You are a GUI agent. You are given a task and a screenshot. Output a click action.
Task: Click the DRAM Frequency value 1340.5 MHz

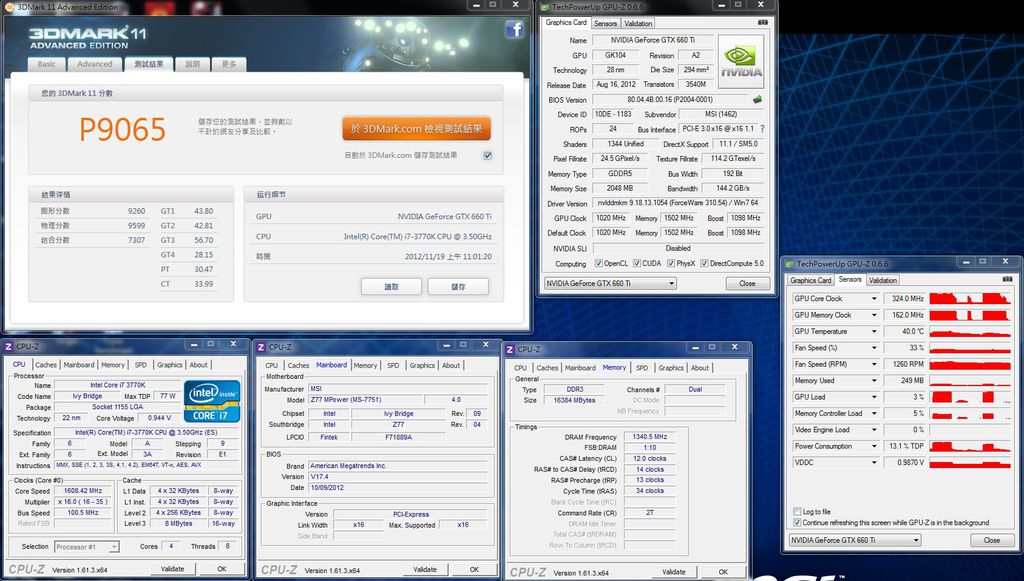pyautogui.click(x=650, y=437)
